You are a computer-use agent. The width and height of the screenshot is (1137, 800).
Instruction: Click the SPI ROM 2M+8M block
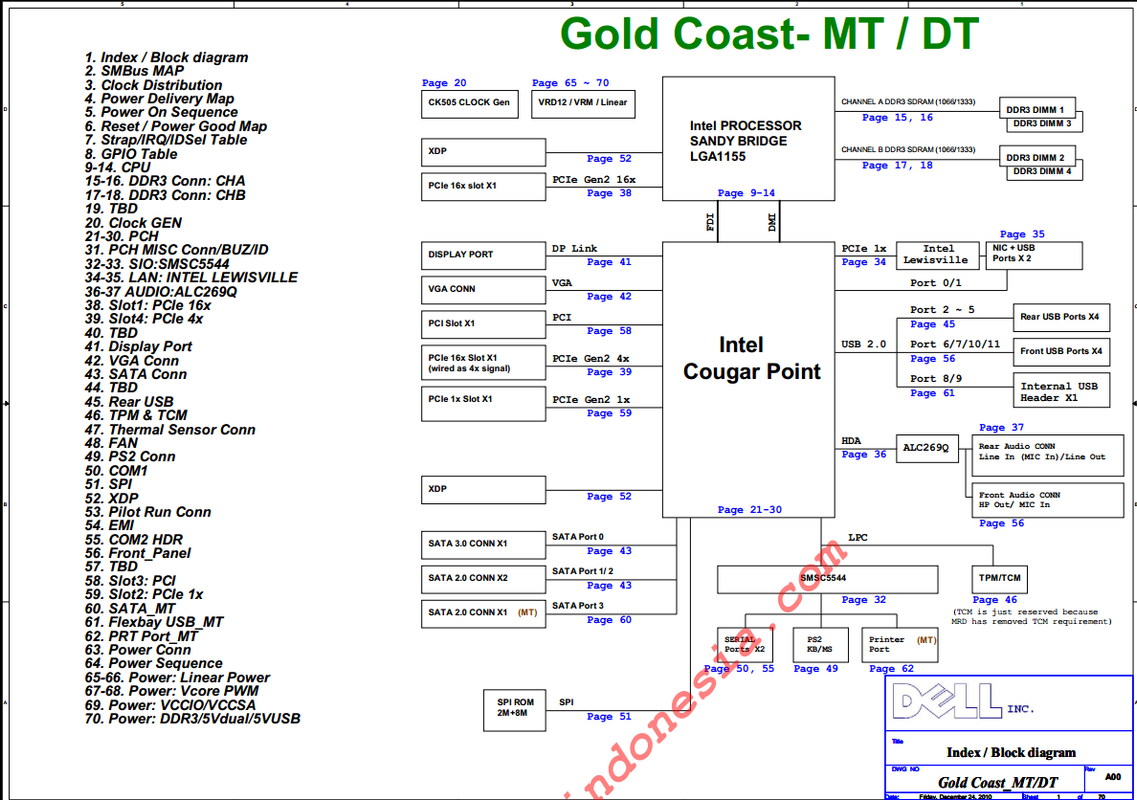(x=515, y=710)
